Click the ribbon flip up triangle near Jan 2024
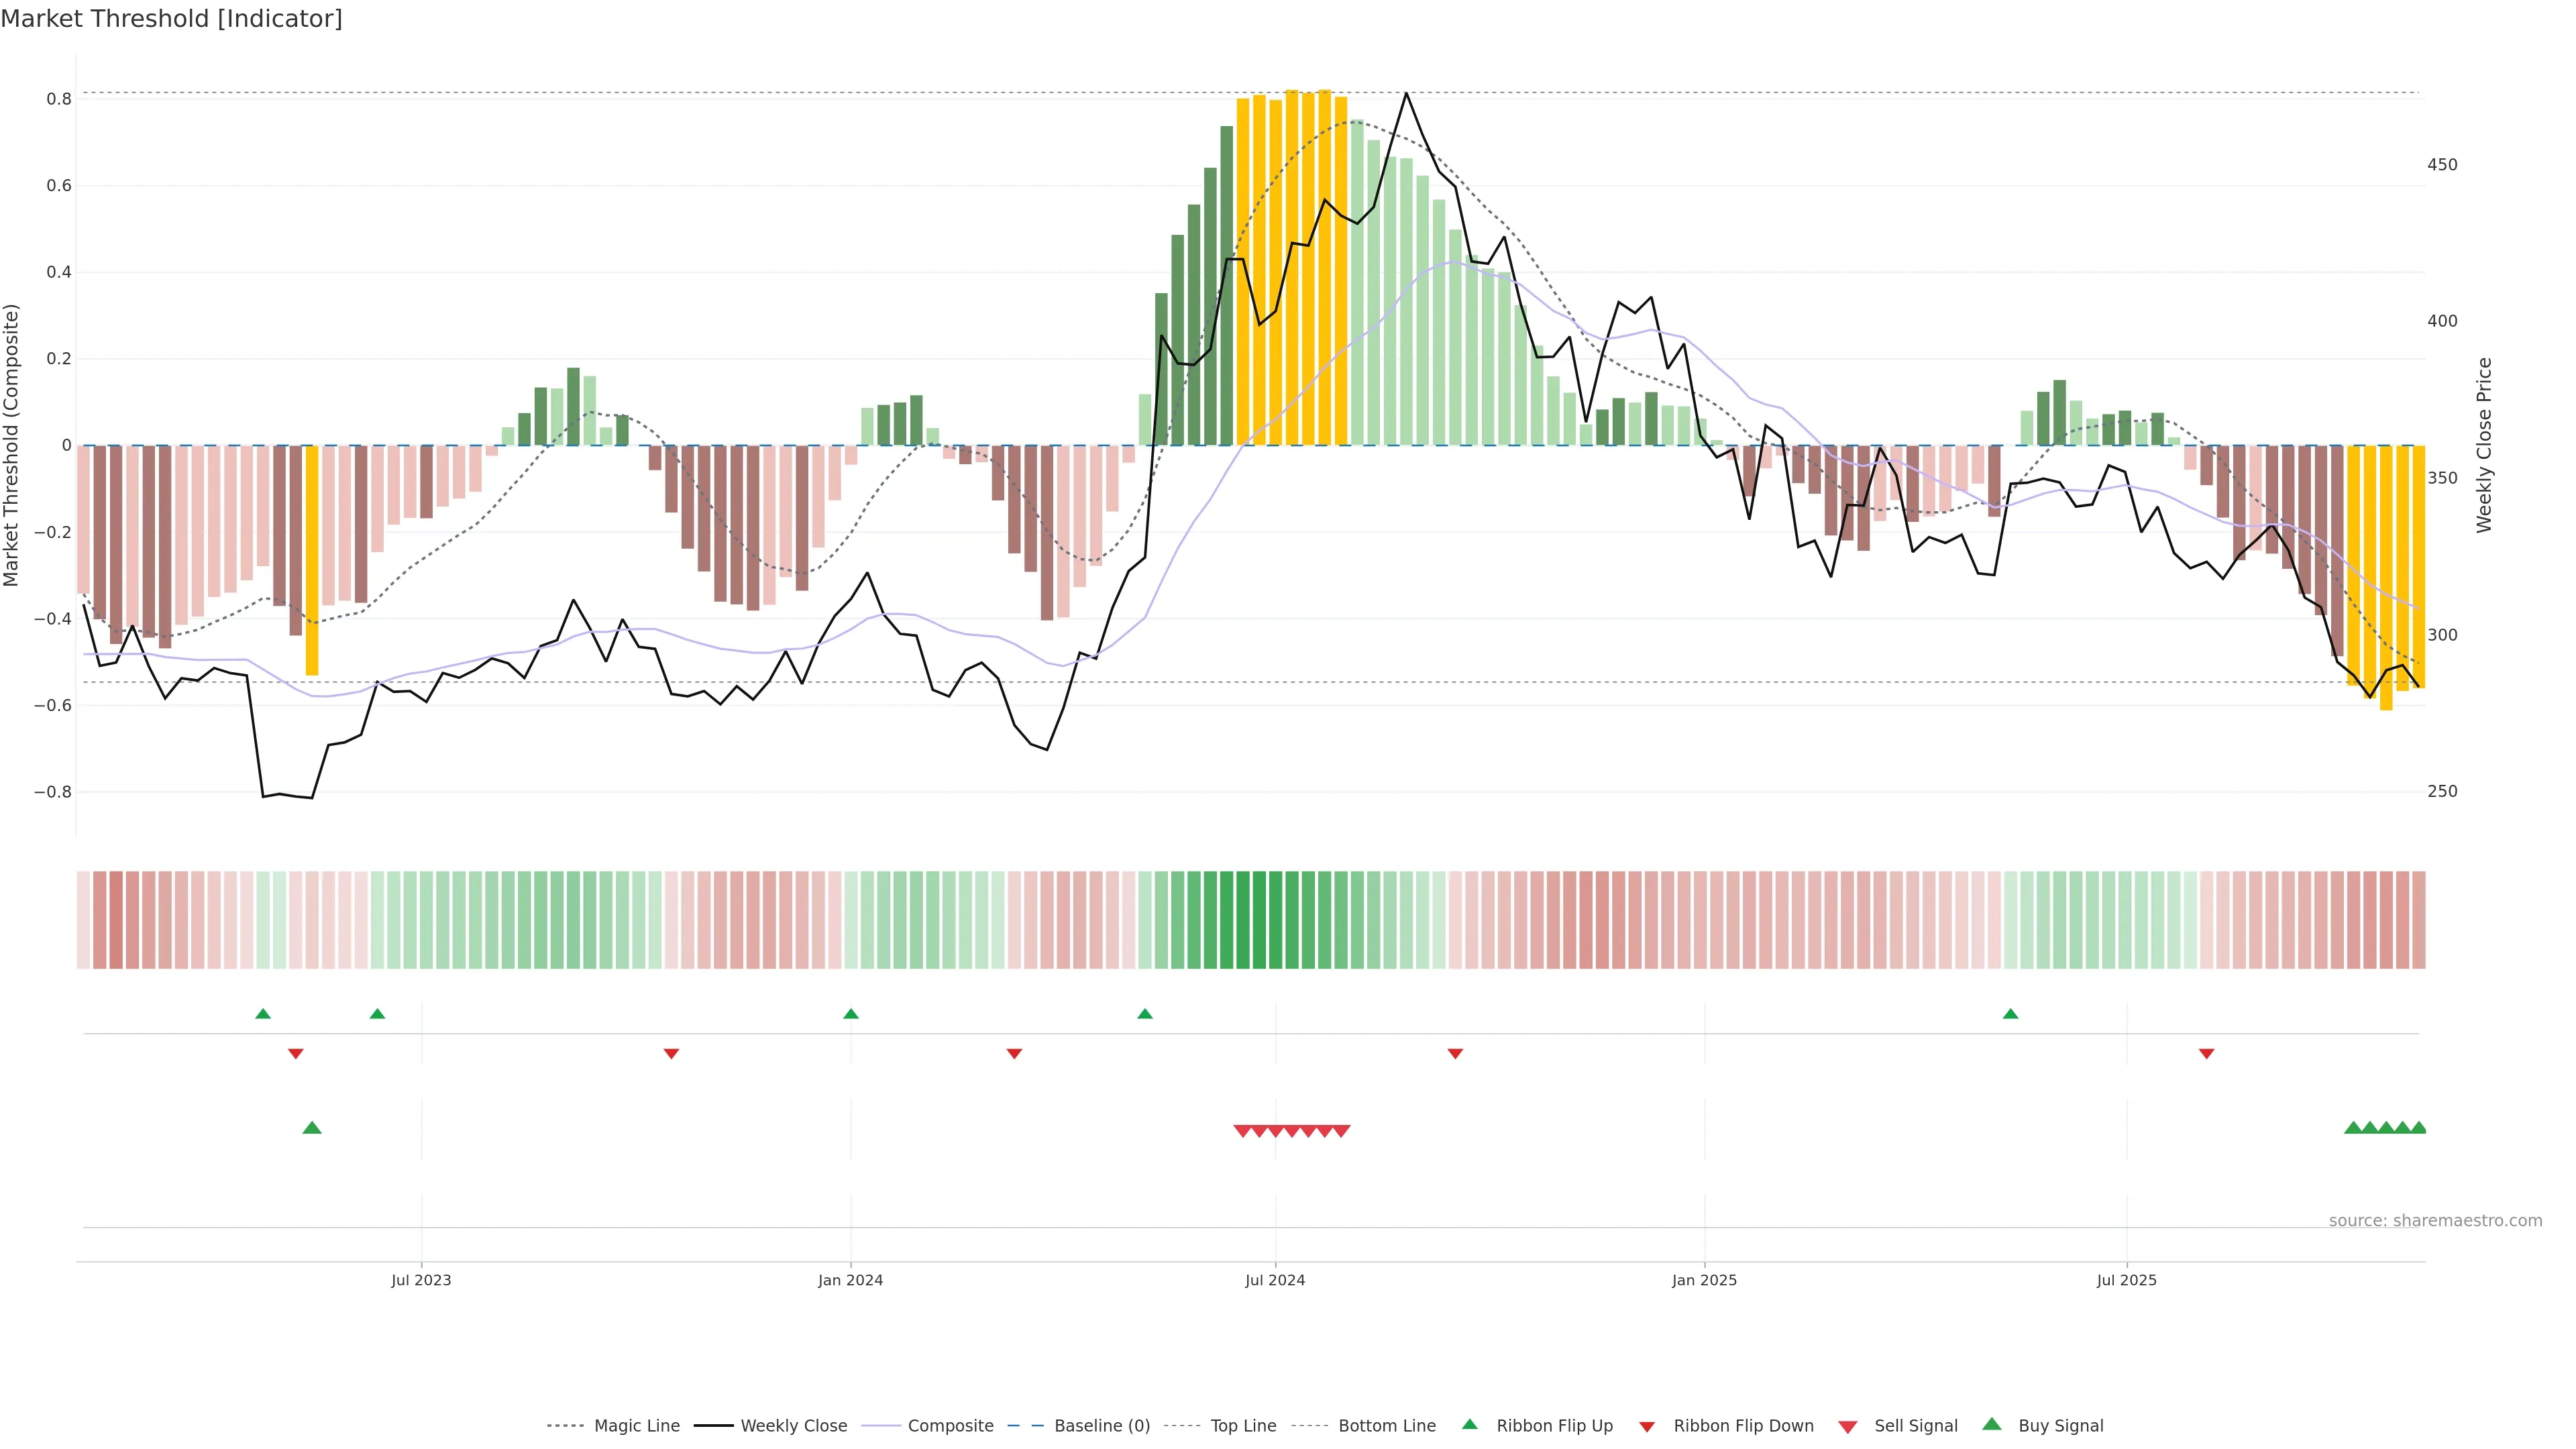The height and width of the screenshot is (1449, 2576). coord(851,1014)
